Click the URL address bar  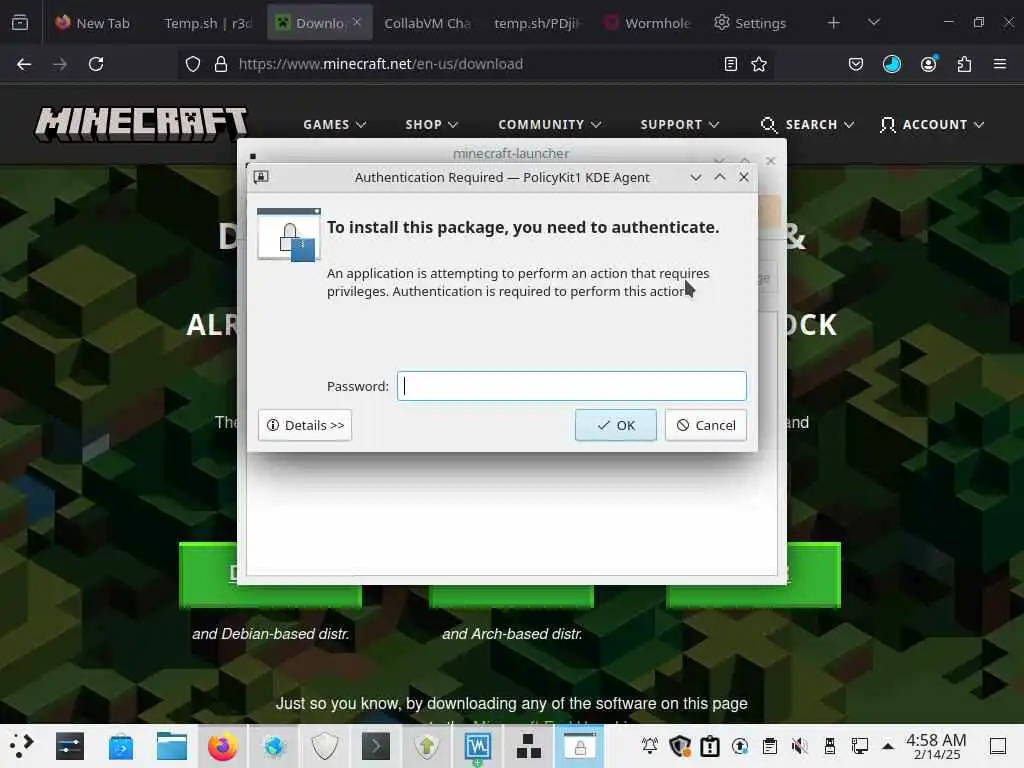pos(477,64)
